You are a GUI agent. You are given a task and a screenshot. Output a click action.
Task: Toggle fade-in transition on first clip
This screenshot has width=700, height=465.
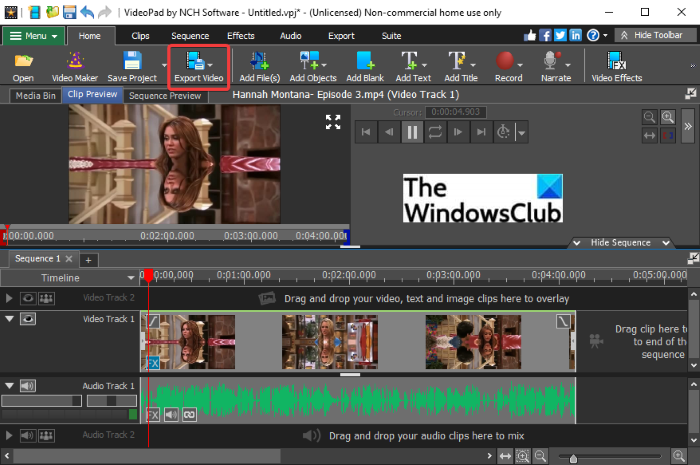(x=154, y=321)
